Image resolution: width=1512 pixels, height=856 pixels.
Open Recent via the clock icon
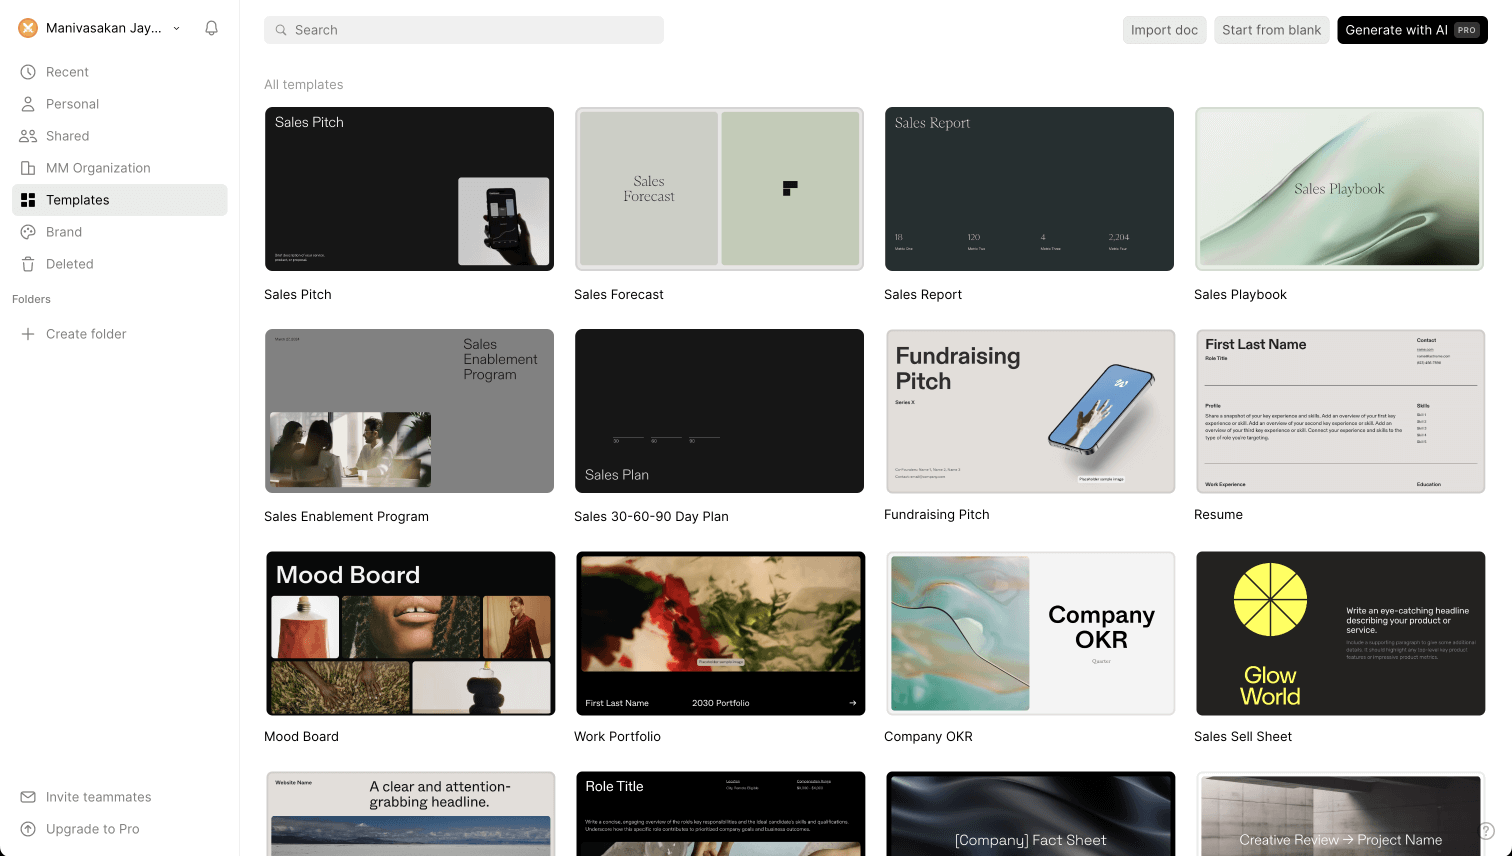pyautogui.click(x=28, y=72)
